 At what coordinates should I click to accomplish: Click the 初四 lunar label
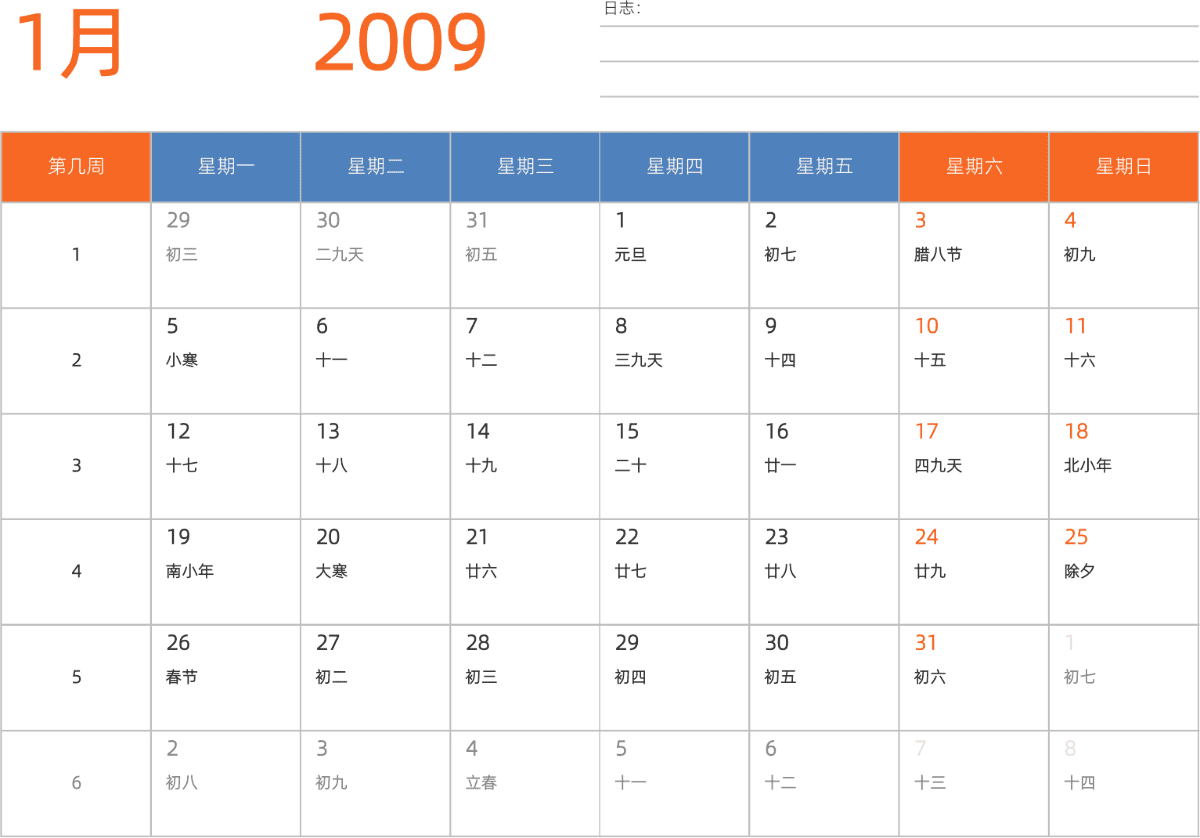(631, 678)
